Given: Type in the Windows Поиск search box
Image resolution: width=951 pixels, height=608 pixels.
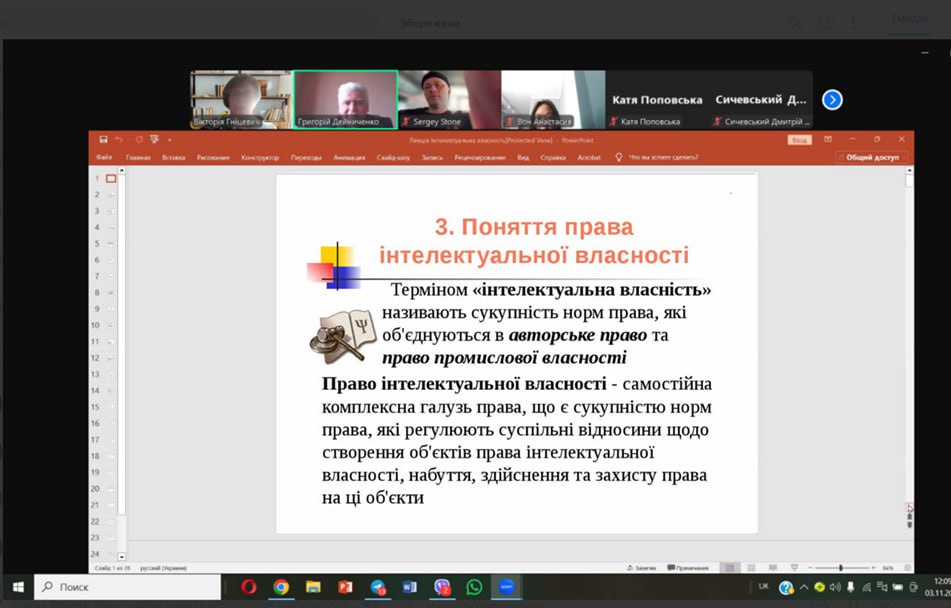Looking at the screenshot, I should 130,587.
